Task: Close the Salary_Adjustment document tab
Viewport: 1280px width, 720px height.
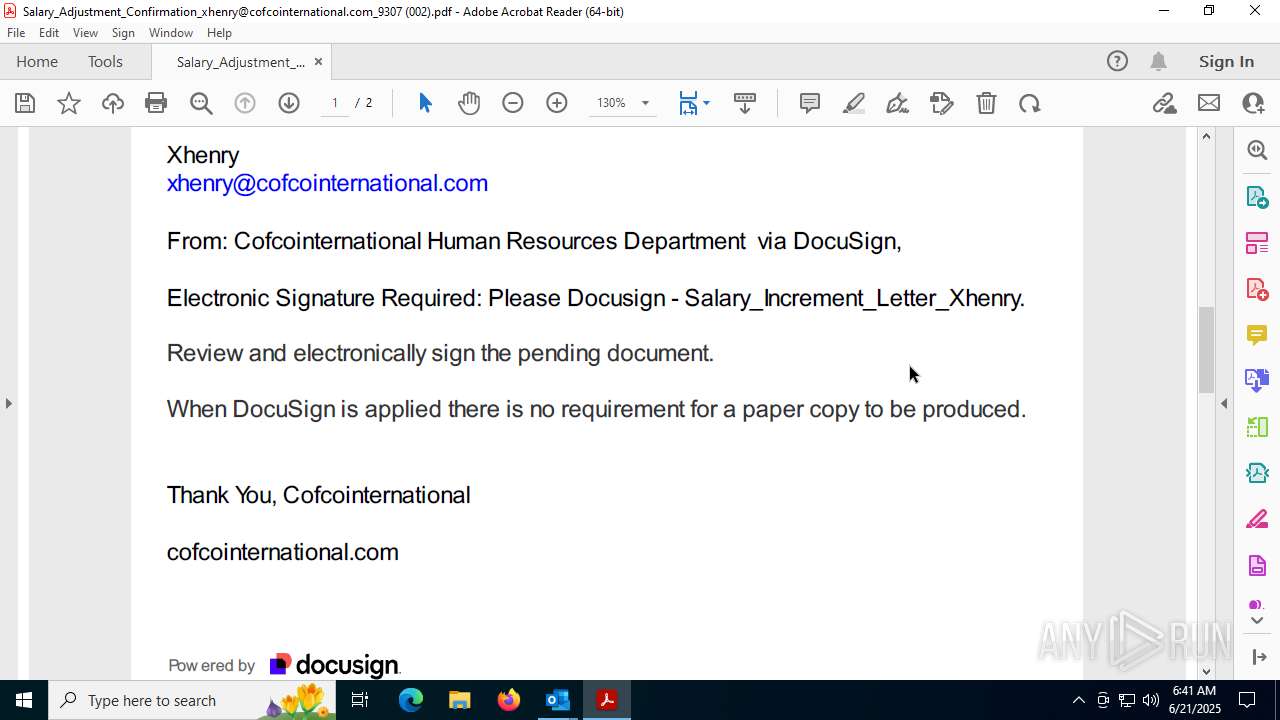Action: click(318, 62)
